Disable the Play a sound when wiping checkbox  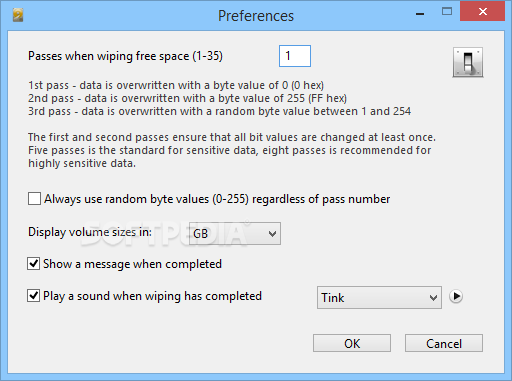(33, 295)
